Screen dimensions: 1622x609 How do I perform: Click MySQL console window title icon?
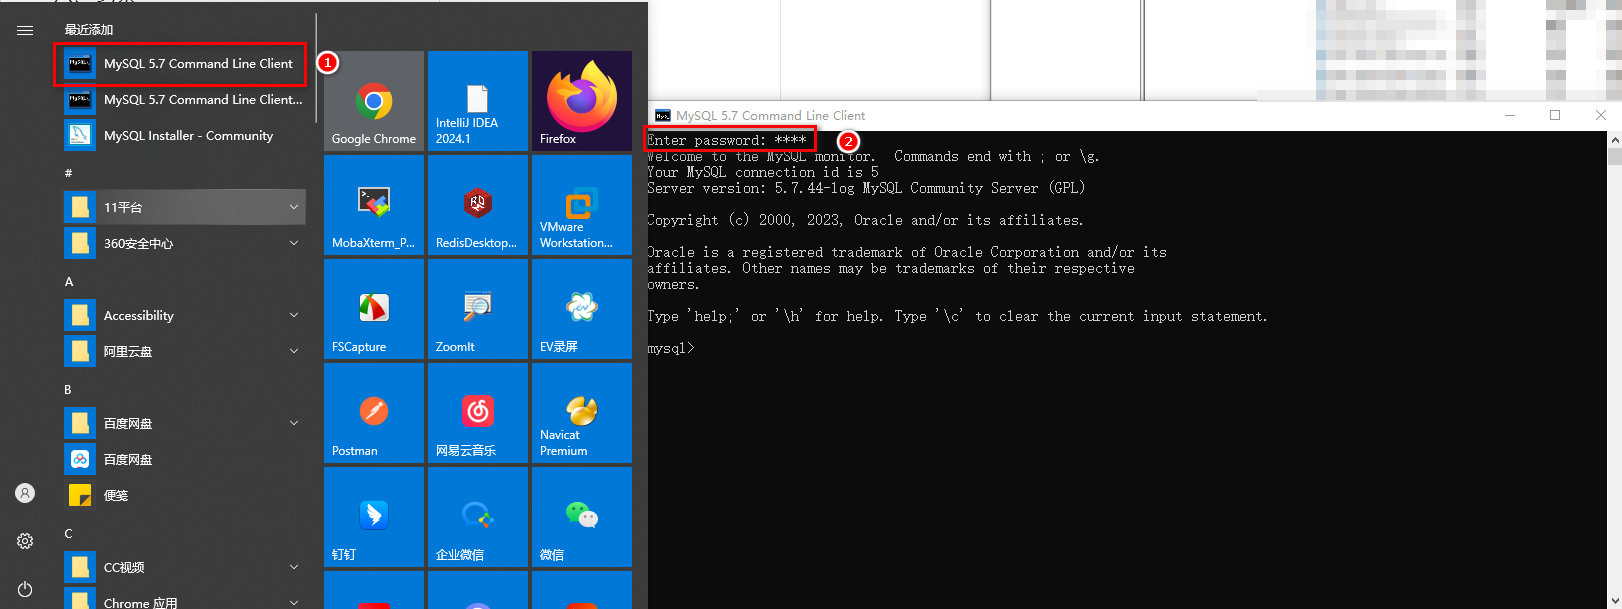coord(662,116)
